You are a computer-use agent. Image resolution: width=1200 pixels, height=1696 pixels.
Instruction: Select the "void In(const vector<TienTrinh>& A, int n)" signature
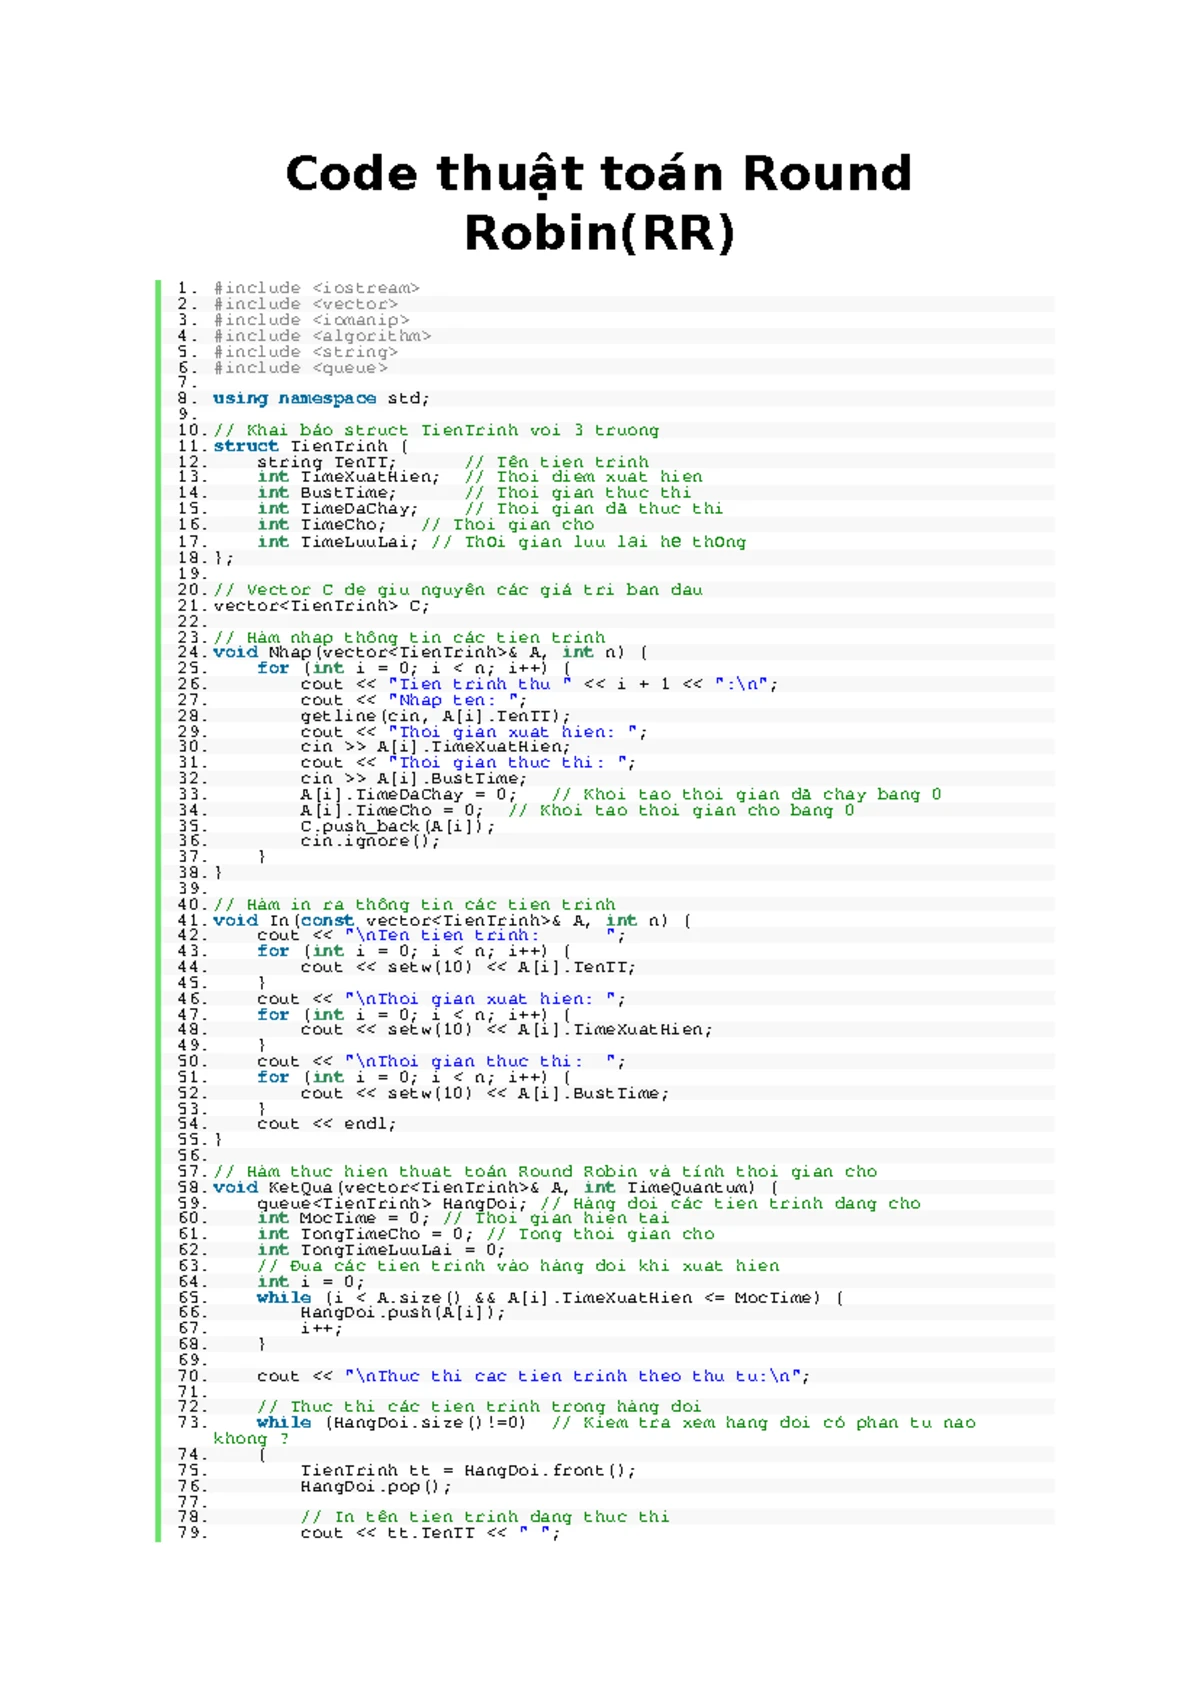(x=441, y=920)
